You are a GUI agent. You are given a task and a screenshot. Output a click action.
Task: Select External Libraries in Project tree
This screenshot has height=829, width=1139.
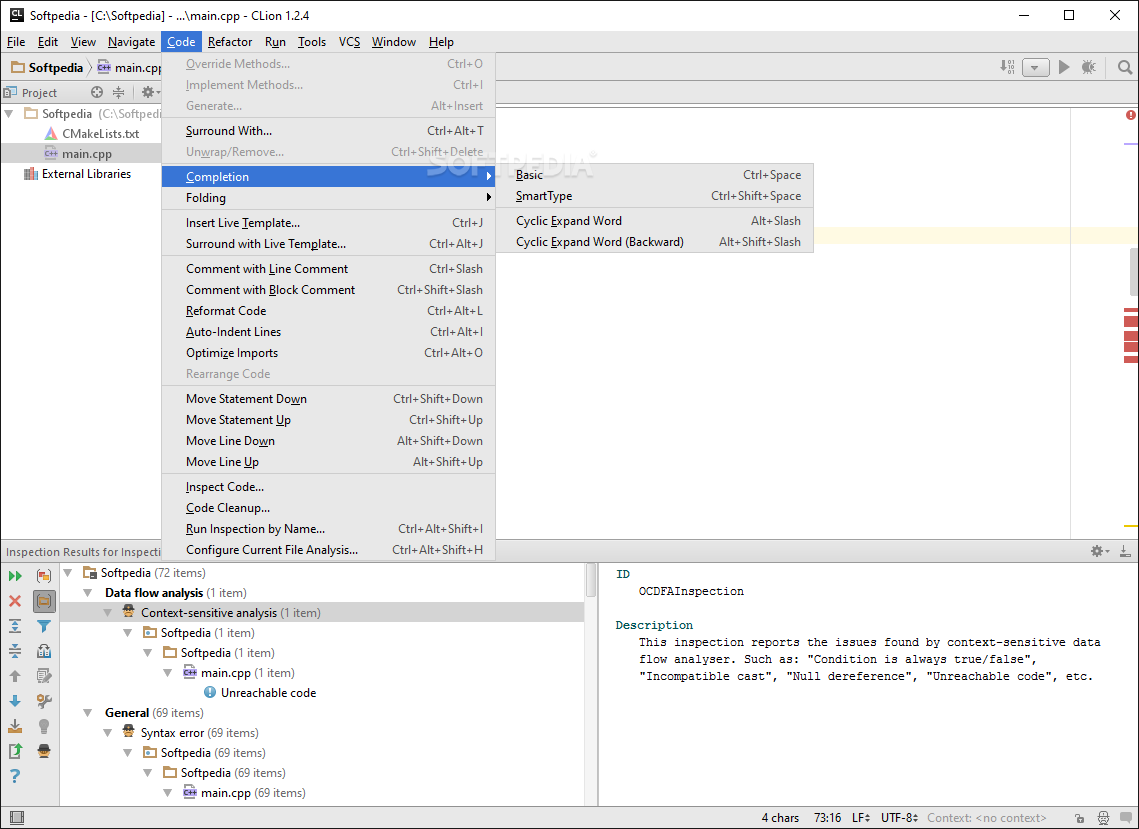point(86,174)
